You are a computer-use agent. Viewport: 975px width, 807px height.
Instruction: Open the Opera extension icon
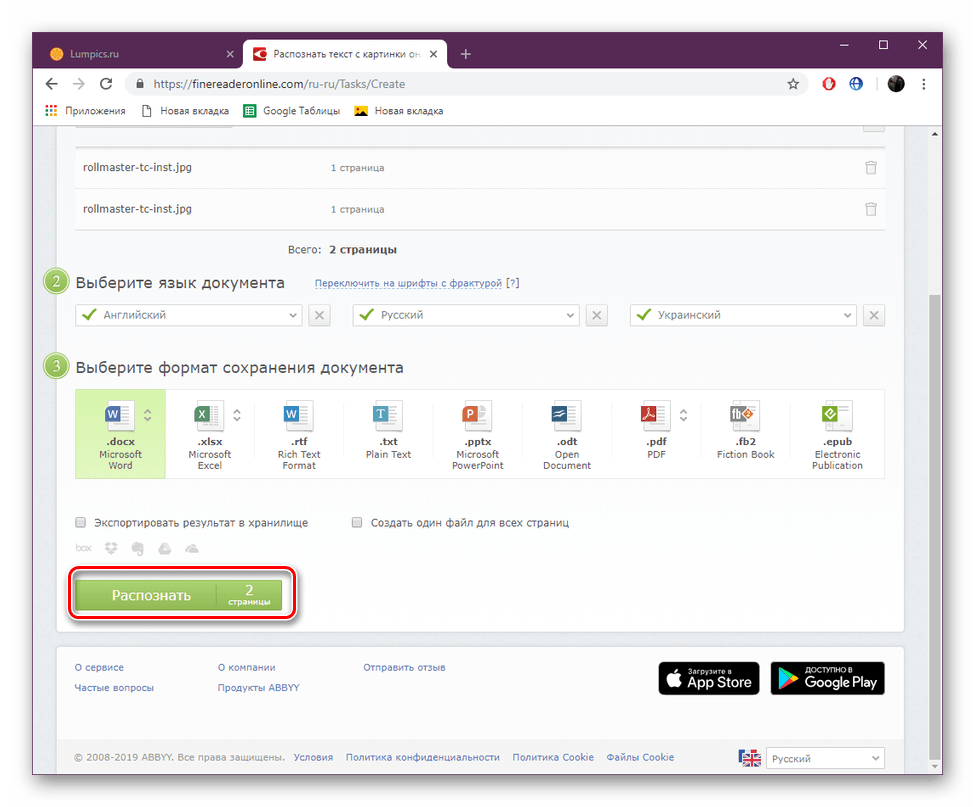tap(828, 84)
